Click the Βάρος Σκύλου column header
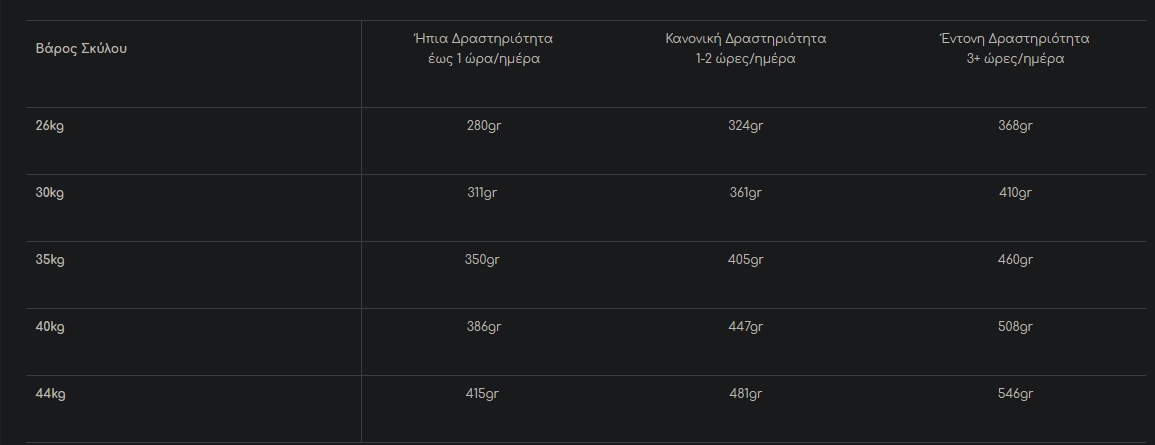The image size is (1155, 445). [x=82, y=48]
